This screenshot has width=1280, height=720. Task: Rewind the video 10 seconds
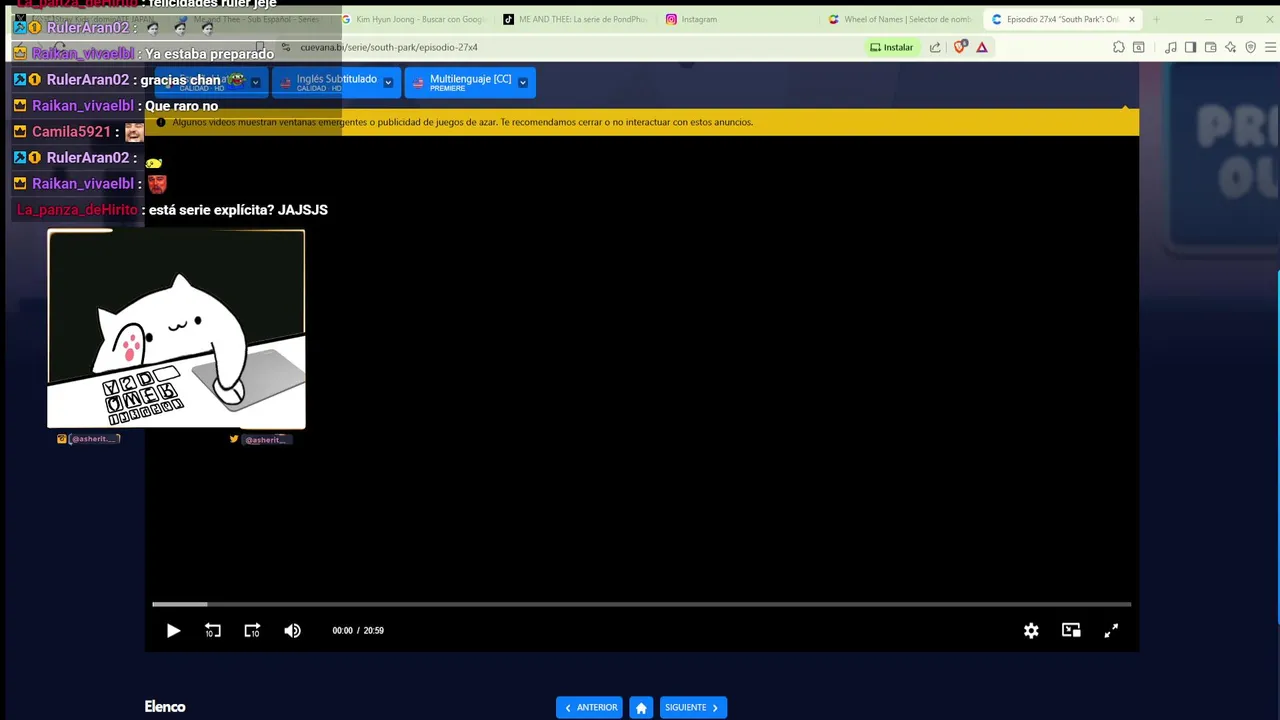pos(213,631)
